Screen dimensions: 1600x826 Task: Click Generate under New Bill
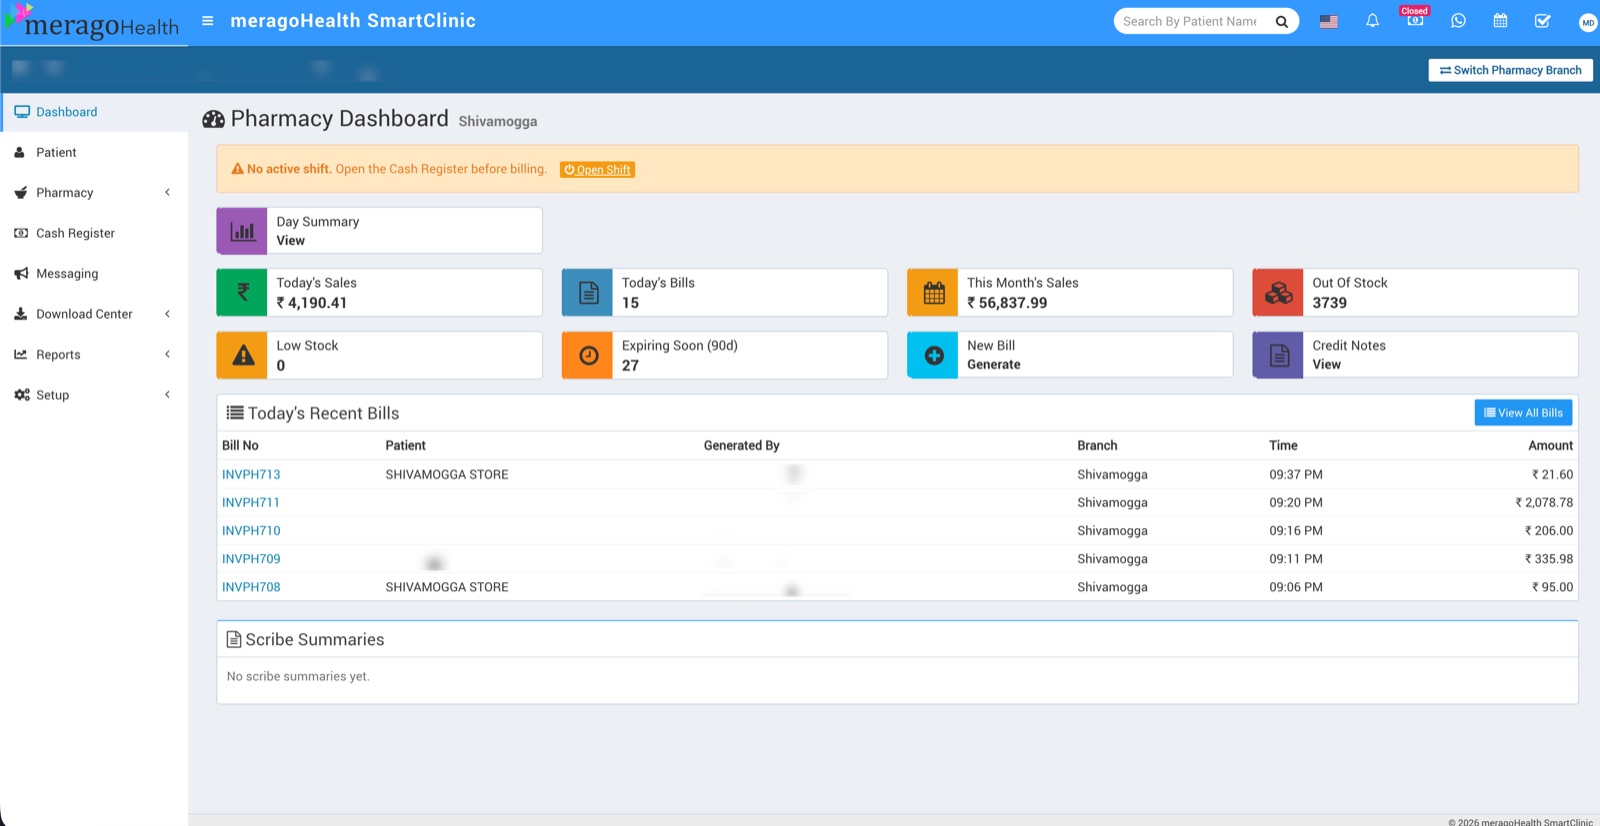994,365
